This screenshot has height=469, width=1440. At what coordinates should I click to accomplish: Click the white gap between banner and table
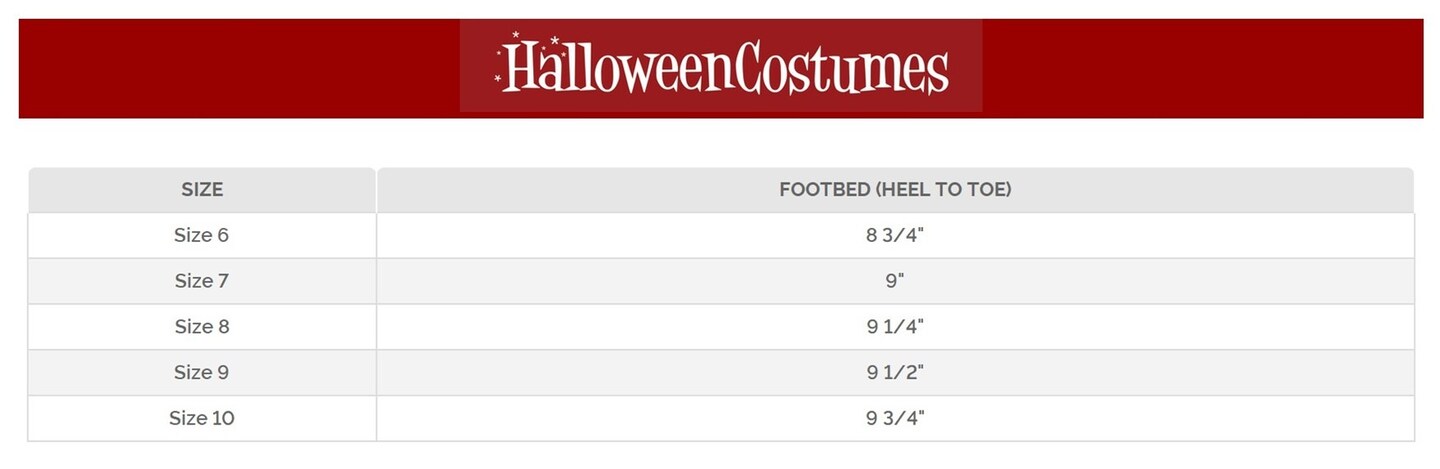tap(720, 142)
